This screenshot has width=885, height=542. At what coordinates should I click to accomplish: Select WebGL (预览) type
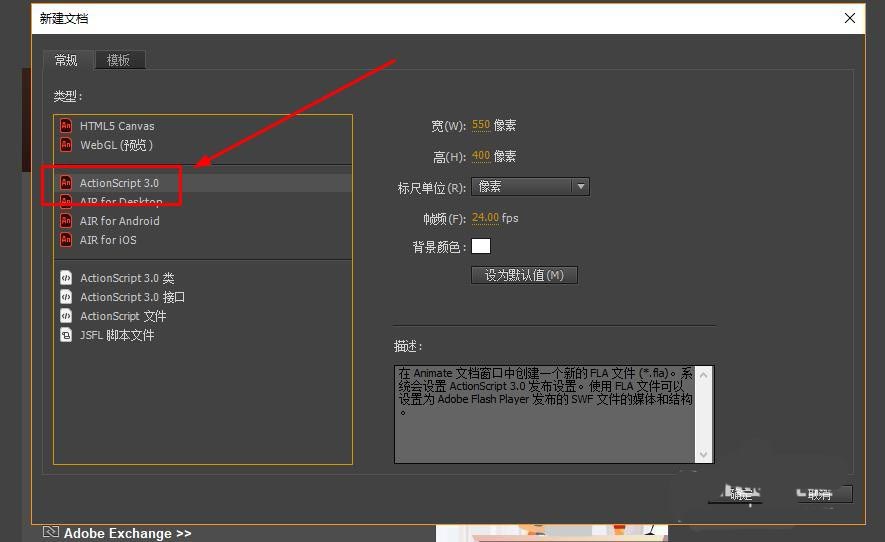click(x=203, y=145)
